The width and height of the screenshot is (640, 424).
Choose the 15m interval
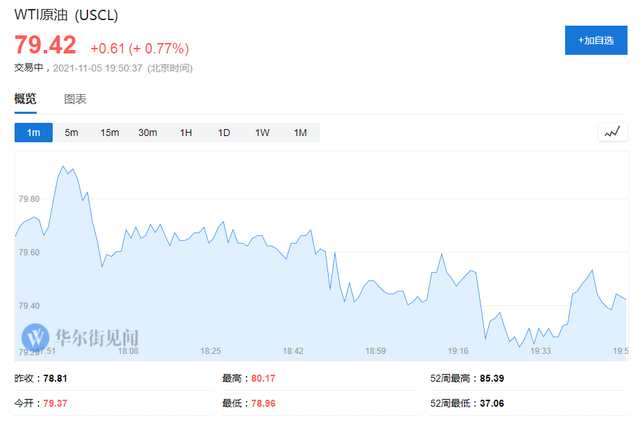109,133
